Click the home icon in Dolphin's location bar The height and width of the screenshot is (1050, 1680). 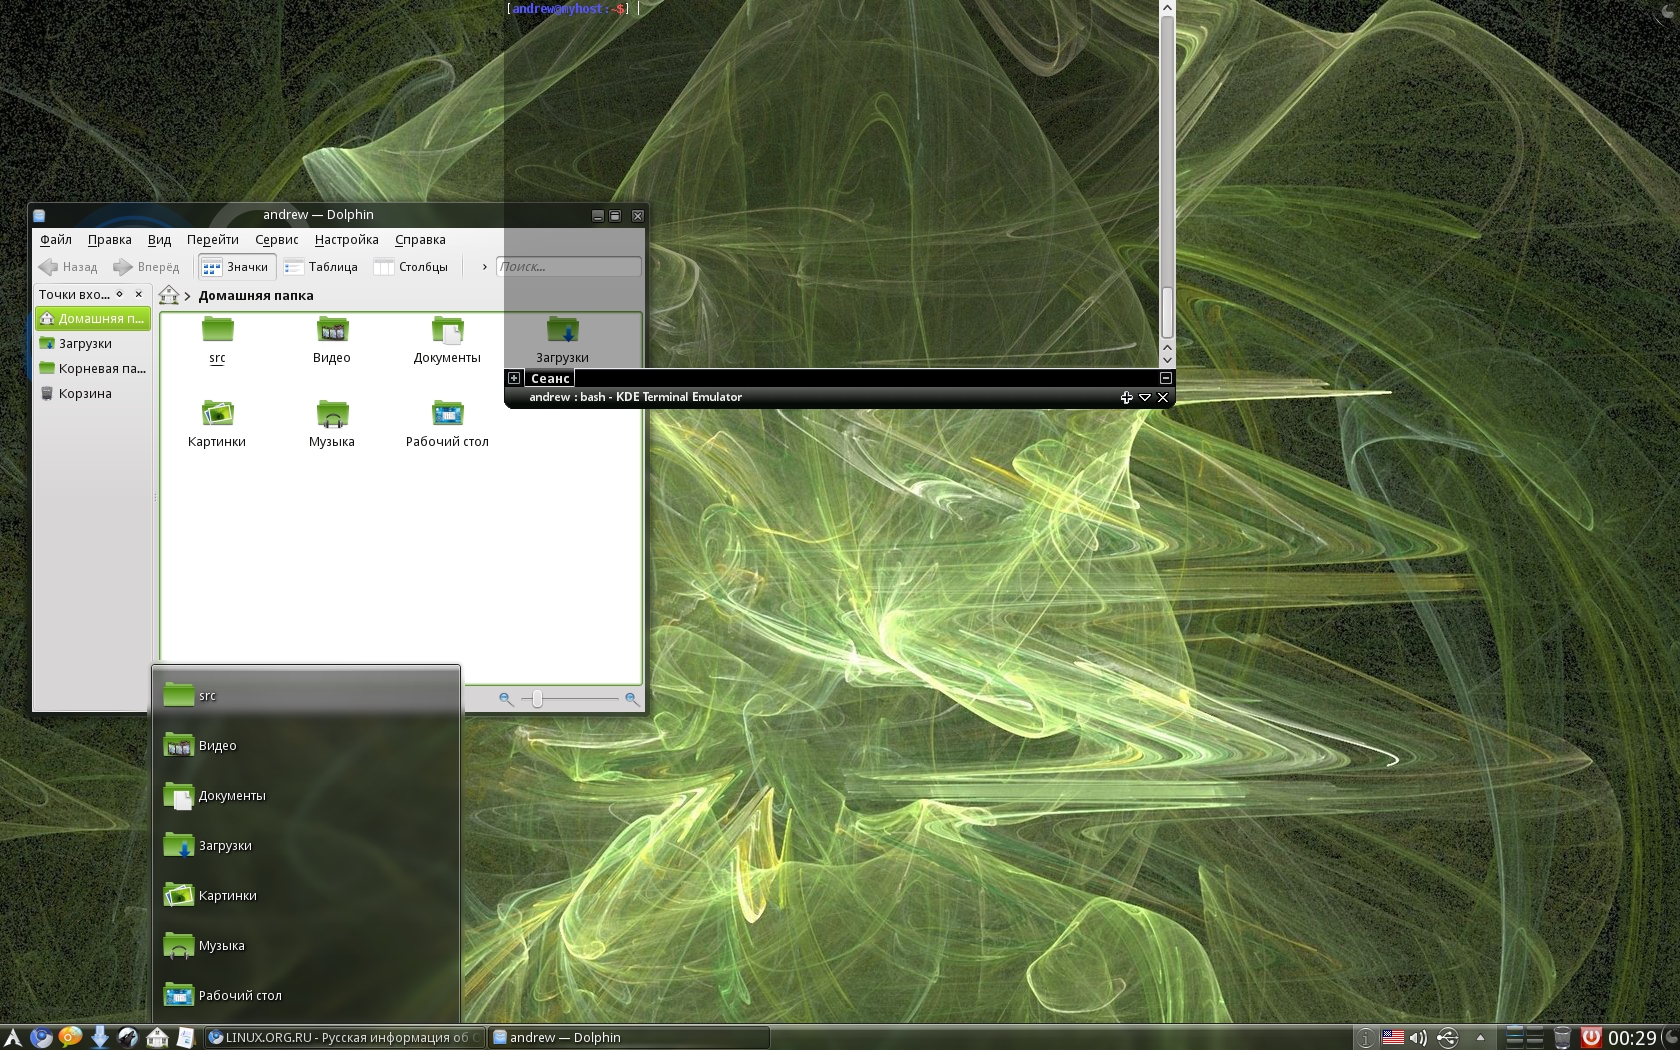(x=169, y=295)
